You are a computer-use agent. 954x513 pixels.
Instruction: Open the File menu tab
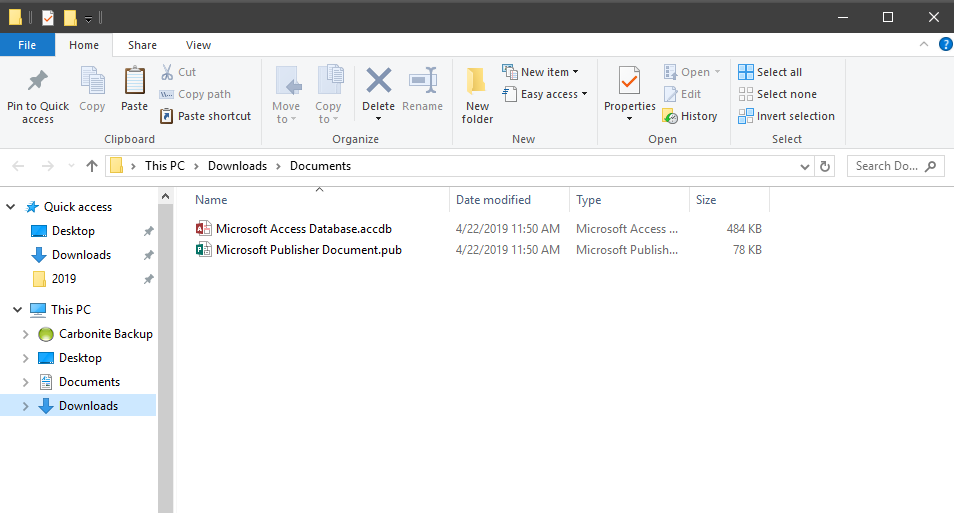pyautogui.click(x=27, y=45)
